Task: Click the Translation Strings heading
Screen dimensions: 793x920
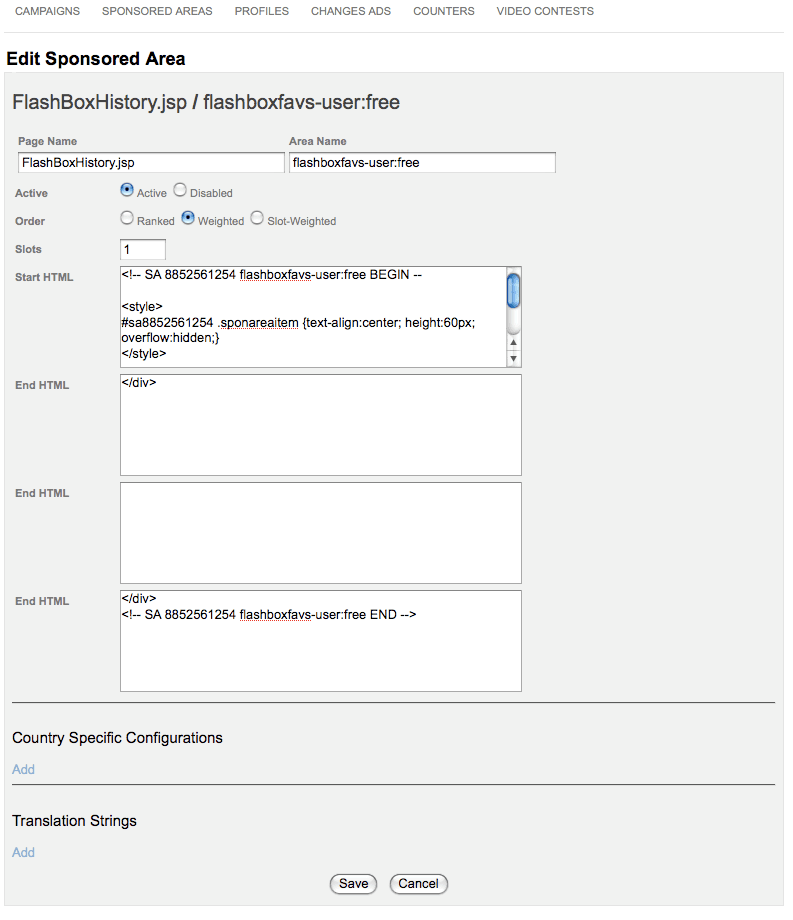Action: point(74,821)
